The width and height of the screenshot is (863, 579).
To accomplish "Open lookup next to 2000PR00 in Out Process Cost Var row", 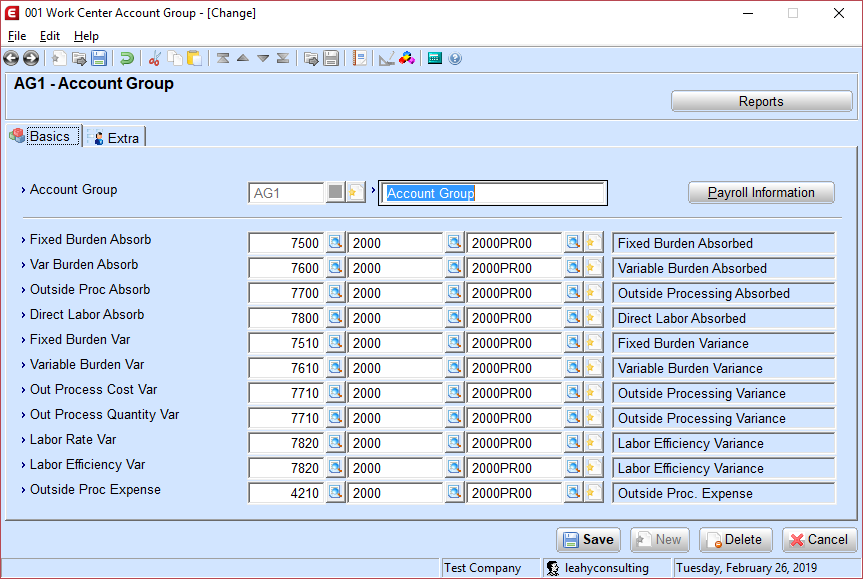I will click(573, 392).
